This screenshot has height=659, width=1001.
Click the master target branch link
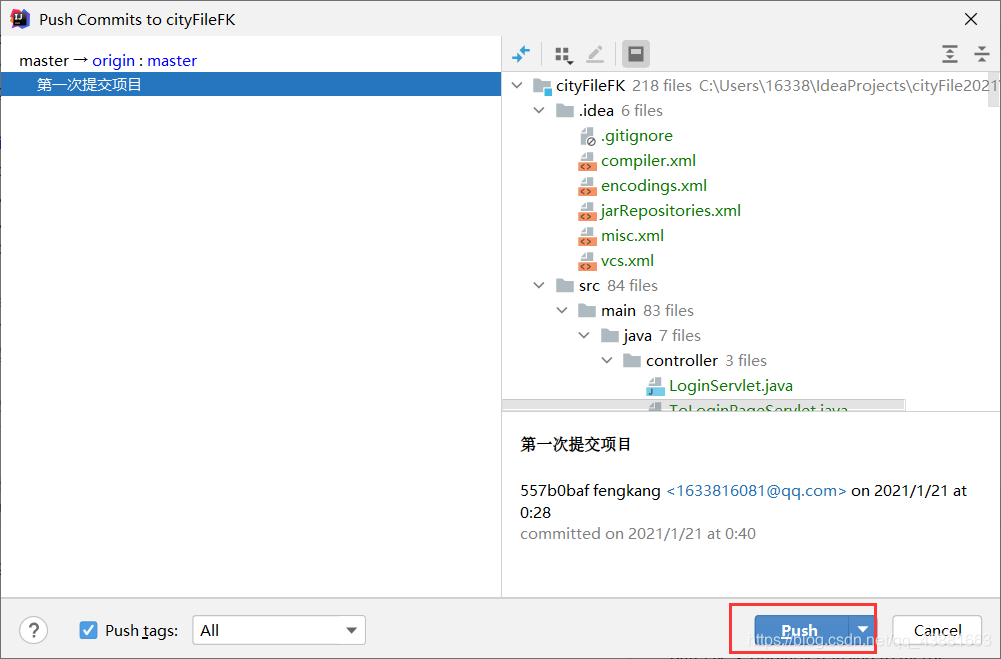point(172,61)
